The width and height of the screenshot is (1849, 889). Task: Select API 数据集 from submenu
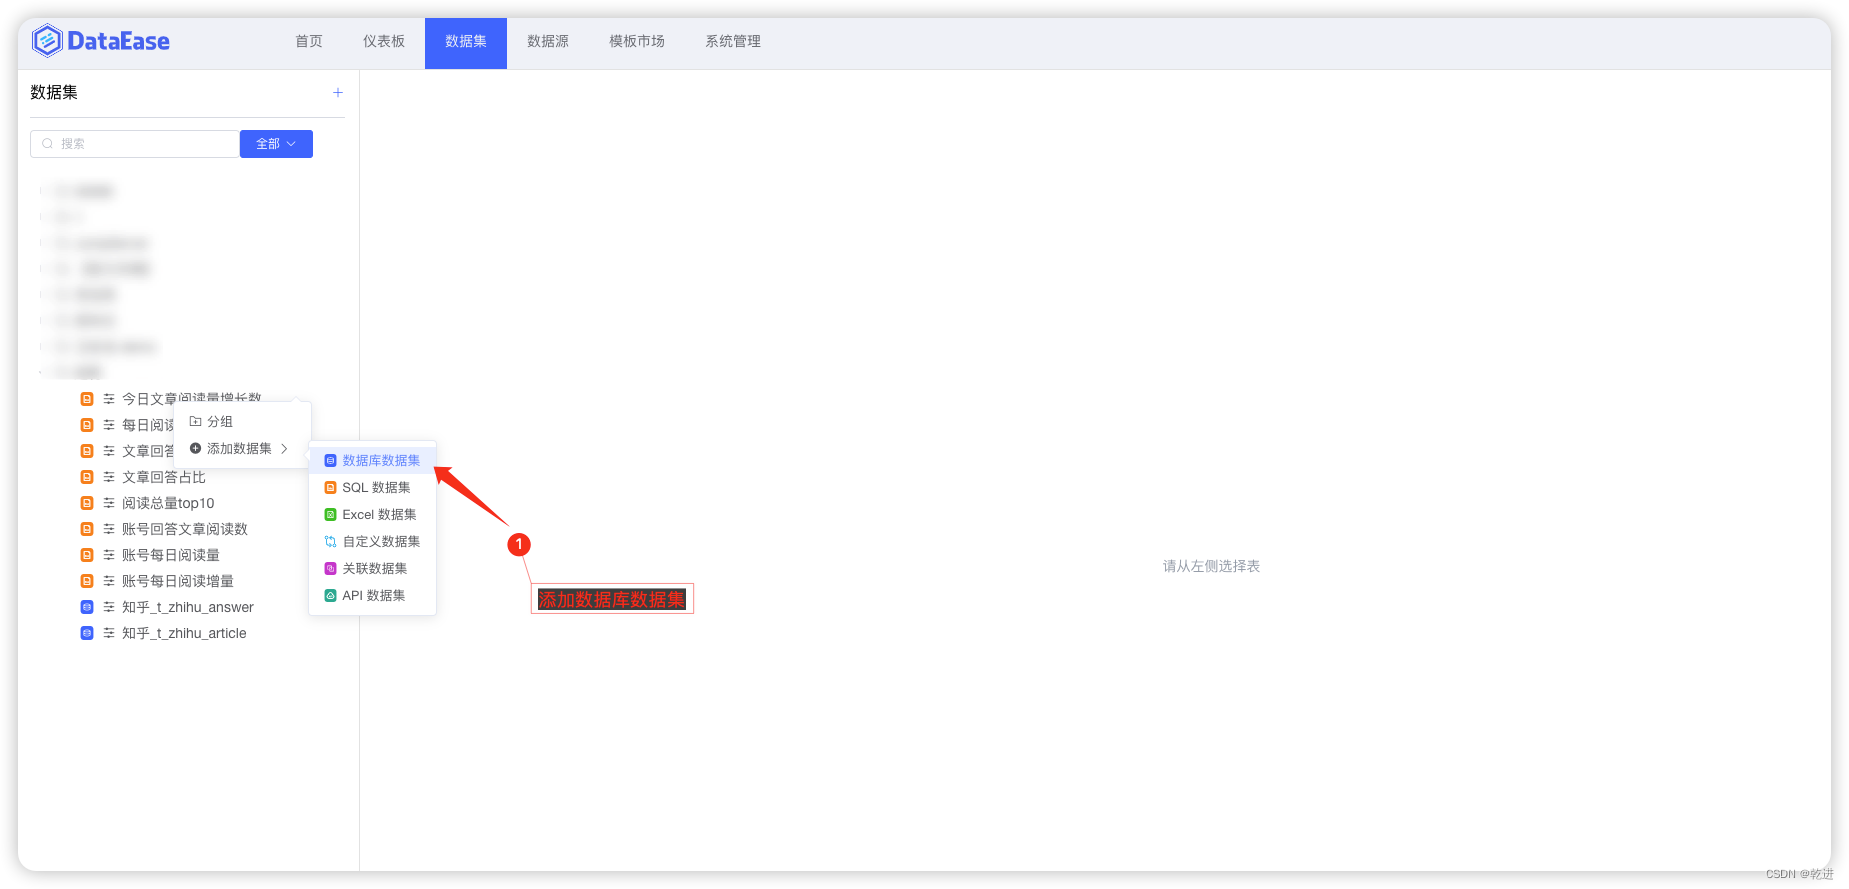373,596
